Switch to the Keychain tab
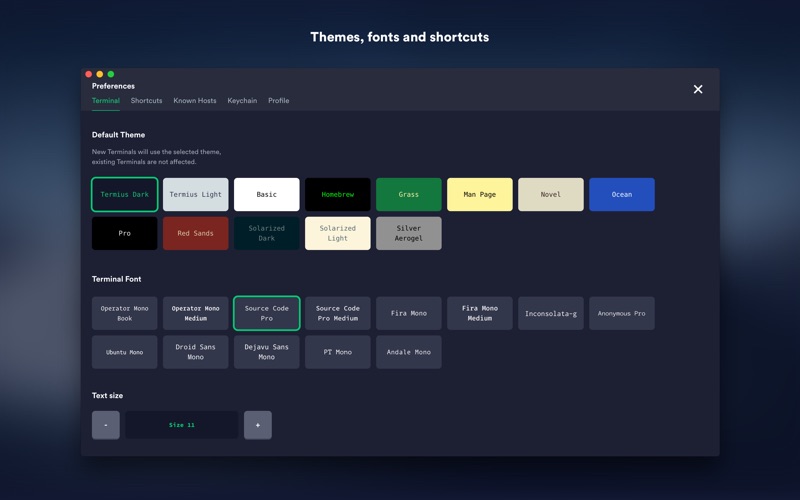The width and height of the screenshot is (800, 500). (242, 101)
